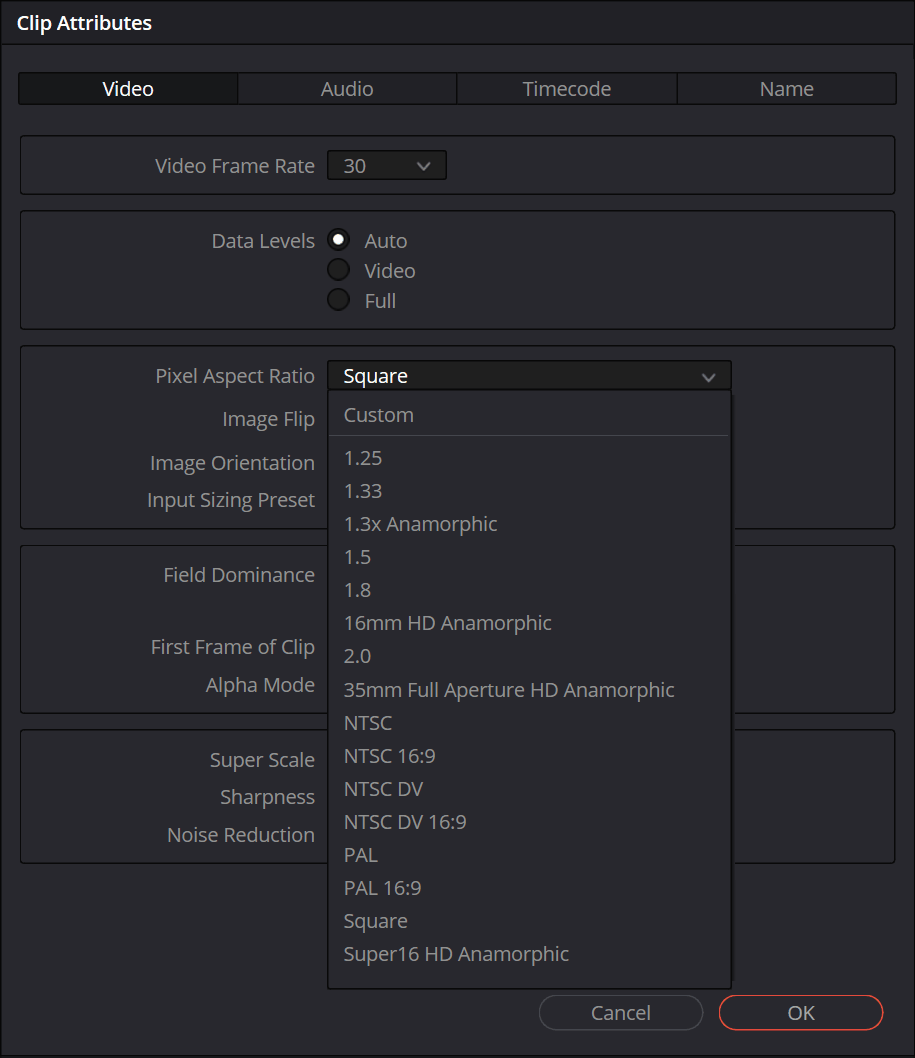Select Auto data levels radio button
The height and width of the screenshot is (1058, 915).
340,240
